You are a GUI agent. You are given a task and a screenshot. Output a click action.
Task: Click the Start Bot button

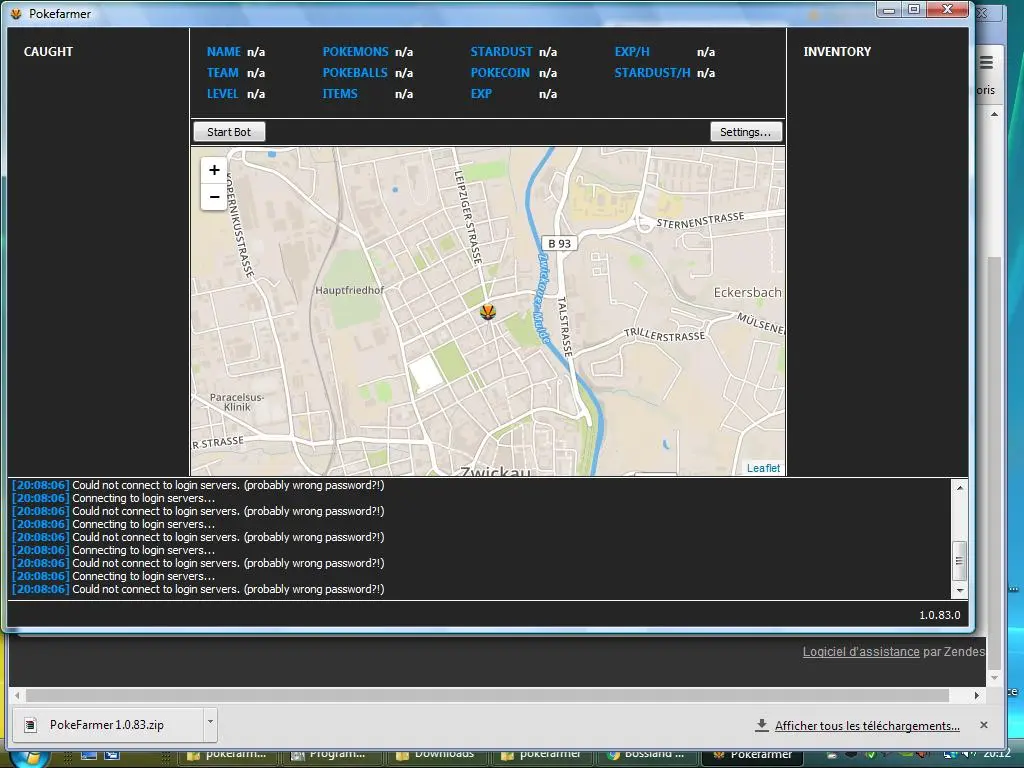pos(229,132)
